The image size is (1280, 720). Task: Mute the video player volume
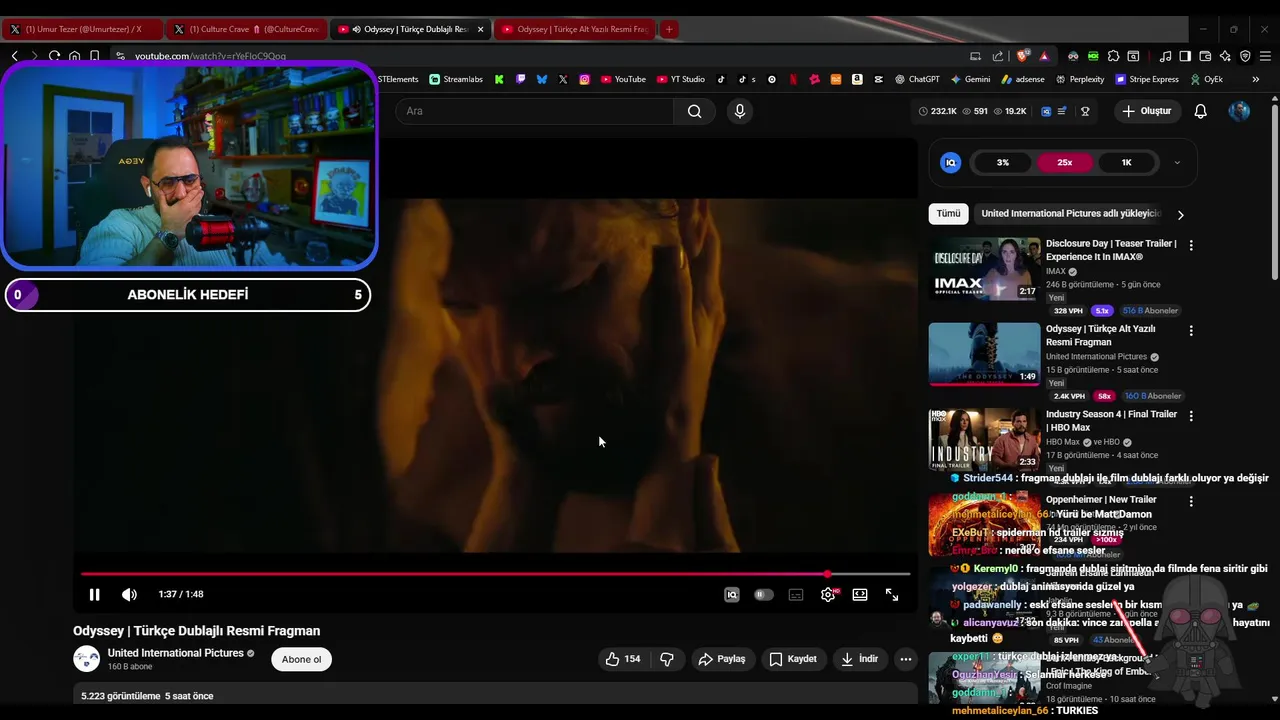[129, 594]
